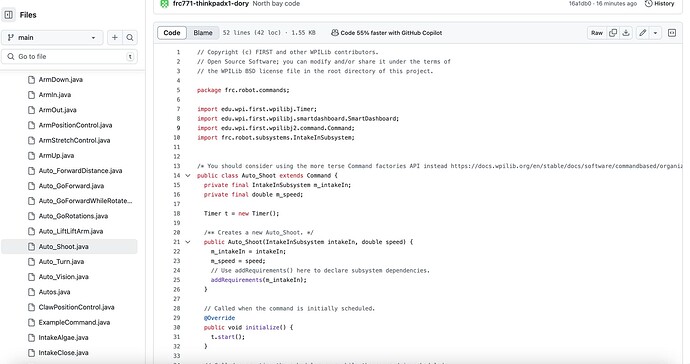Click the Copilot icon in file header
Screen dimensions: 690x364
pos(335,33)
